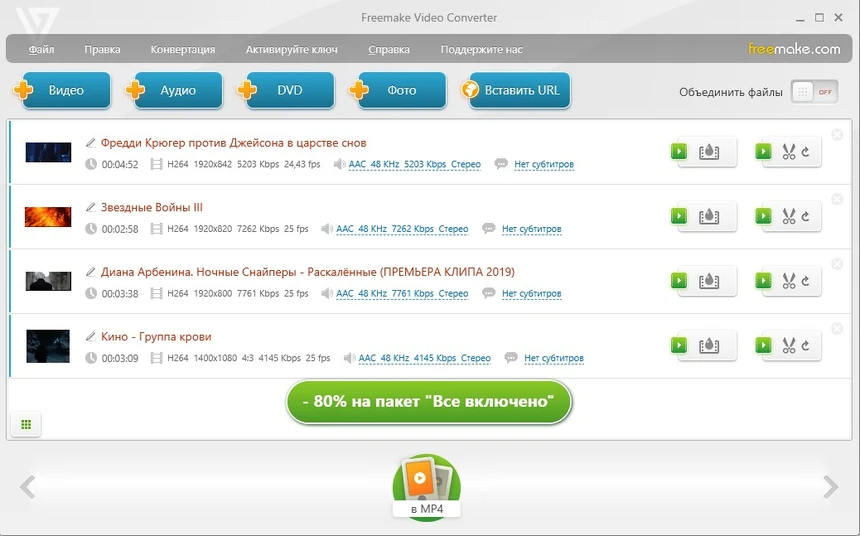Open scissors cut editor for Фредди Крюгер
This screenshot has width=860, height=536.
pos(789,152)
